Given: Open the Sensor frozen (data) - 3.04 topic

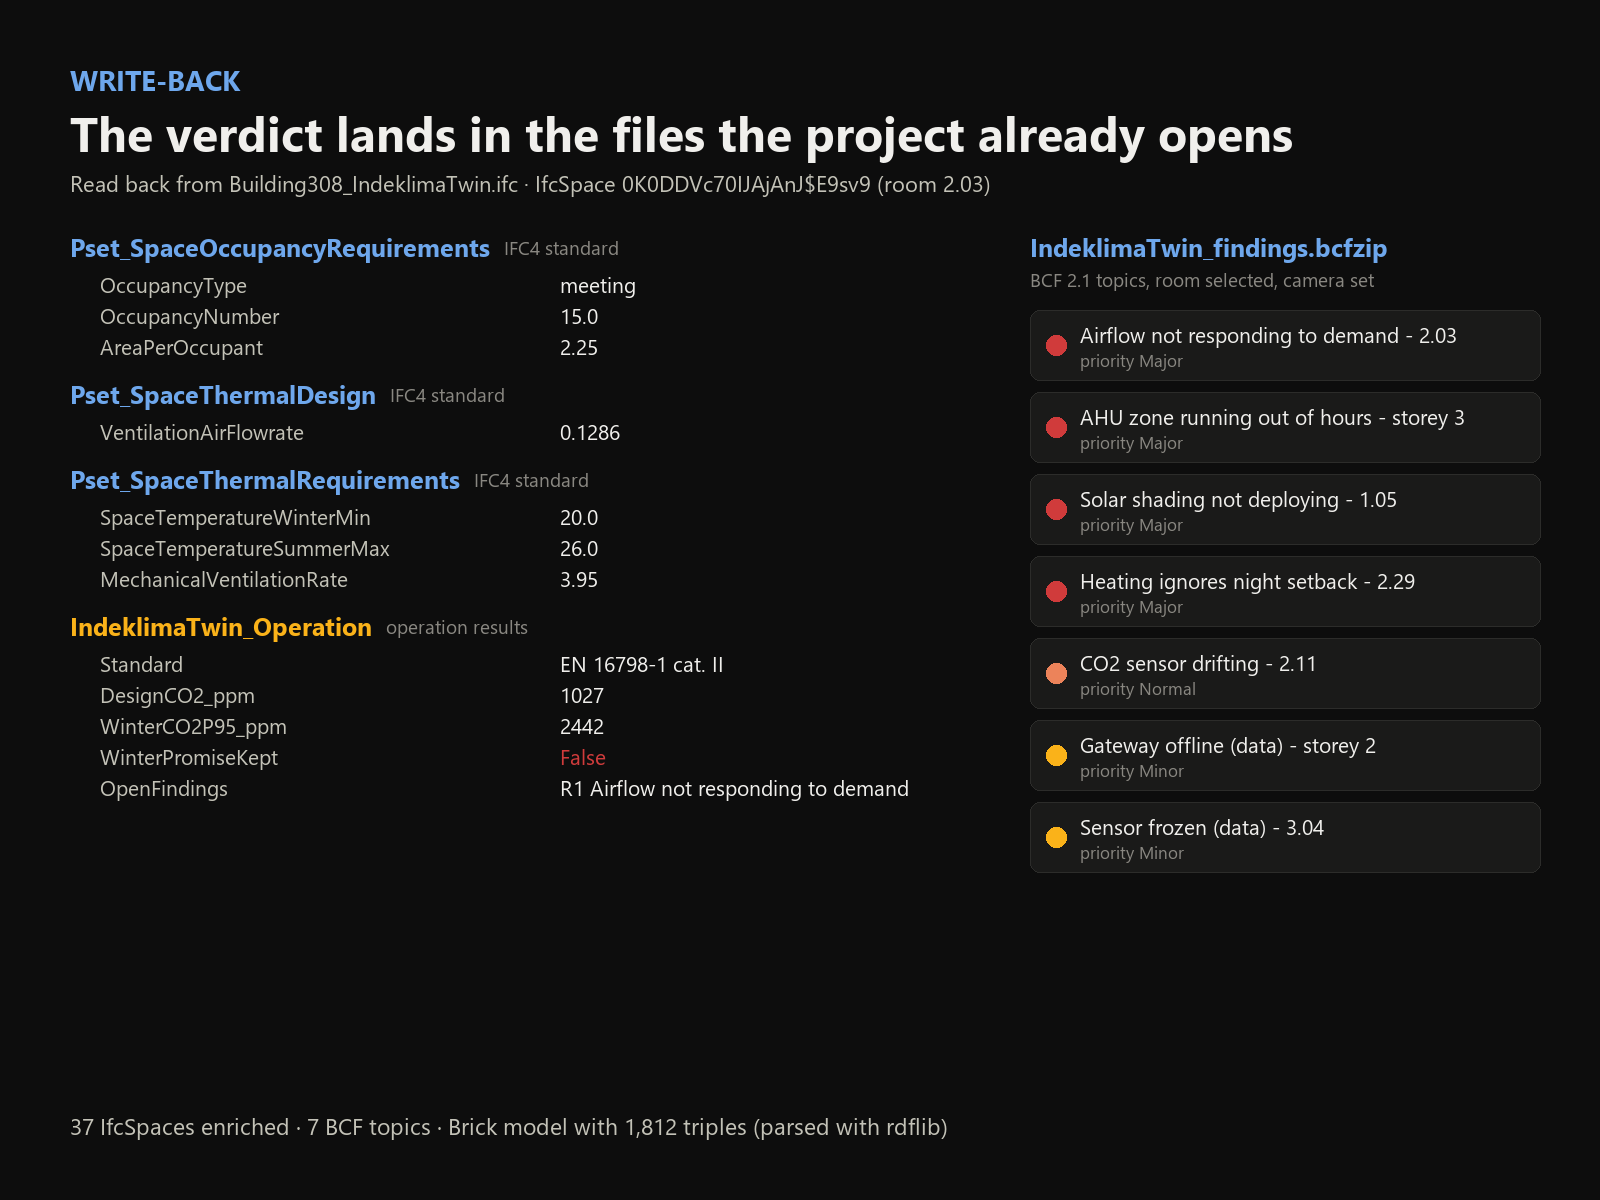Looking at the screenshot, I should tap(1285, 837).
